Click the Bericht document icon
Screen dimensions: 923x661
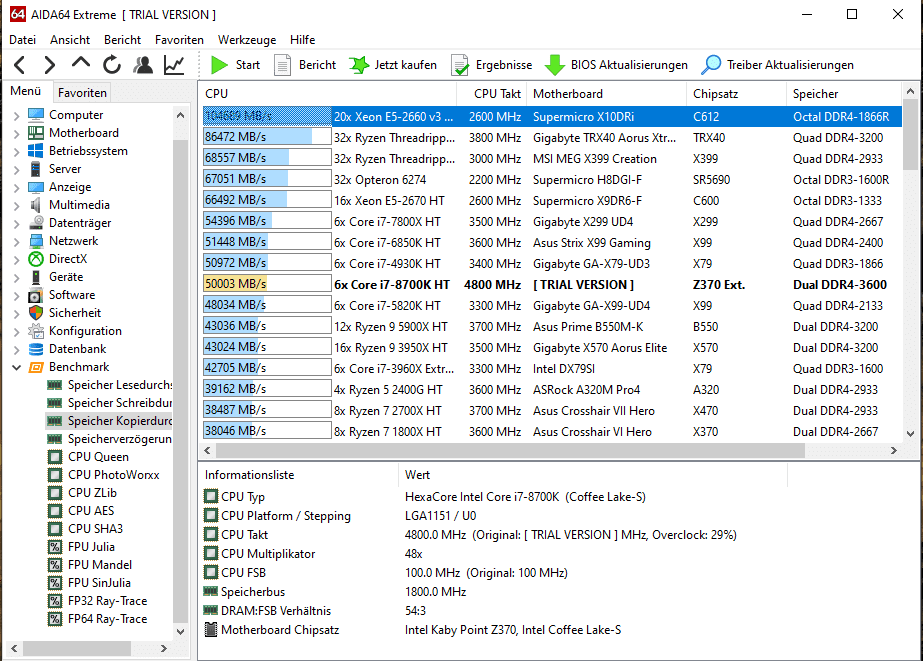(283, 65)
